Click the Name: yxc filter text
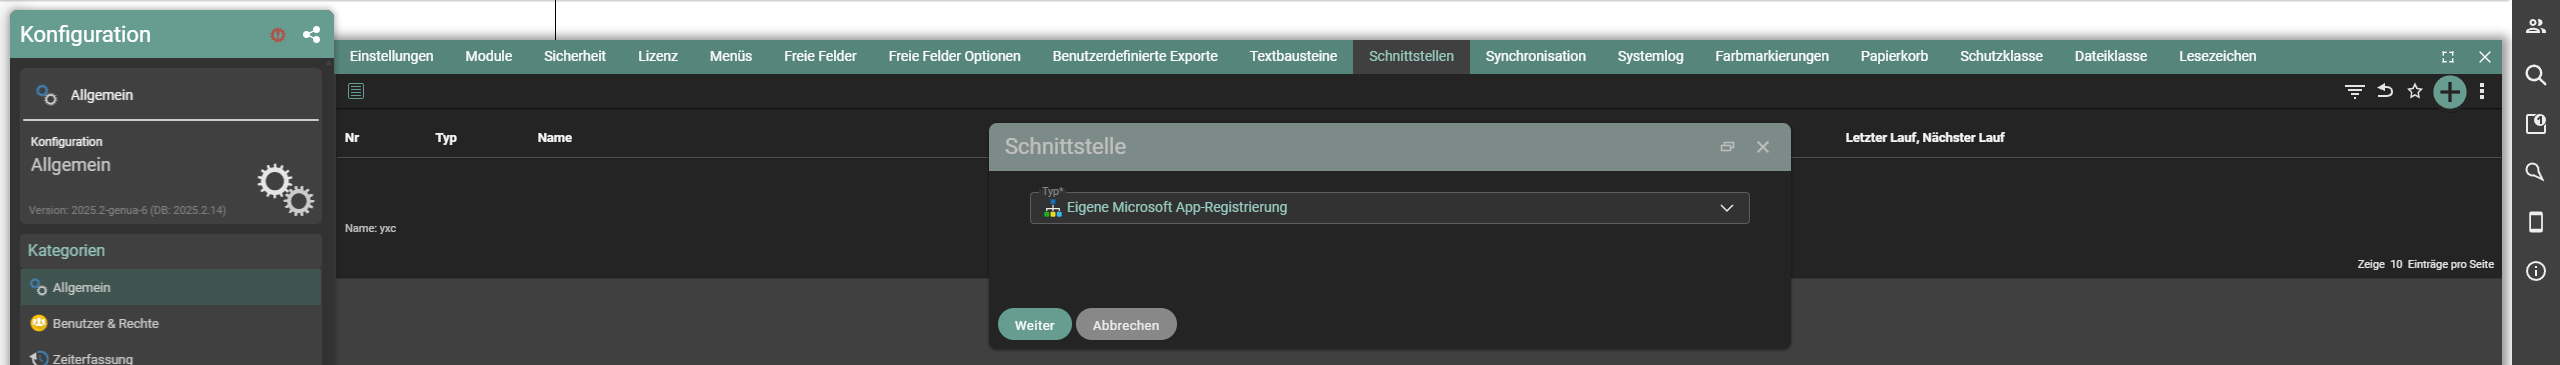This screenshot has height=365, width=2560. (370, 229)
